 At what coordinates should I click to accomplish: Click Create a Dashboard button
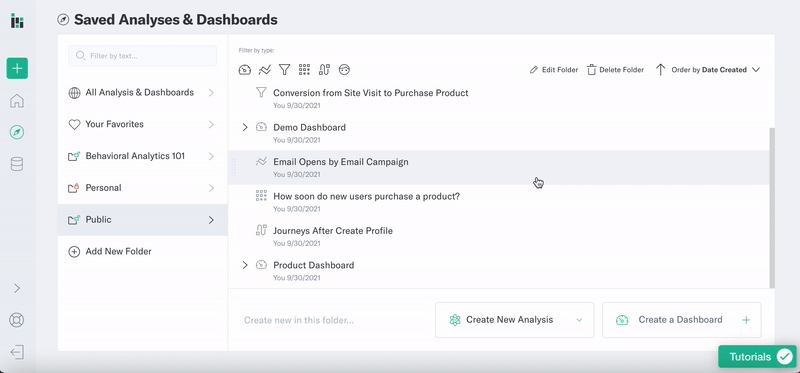[x=682, y=320]
